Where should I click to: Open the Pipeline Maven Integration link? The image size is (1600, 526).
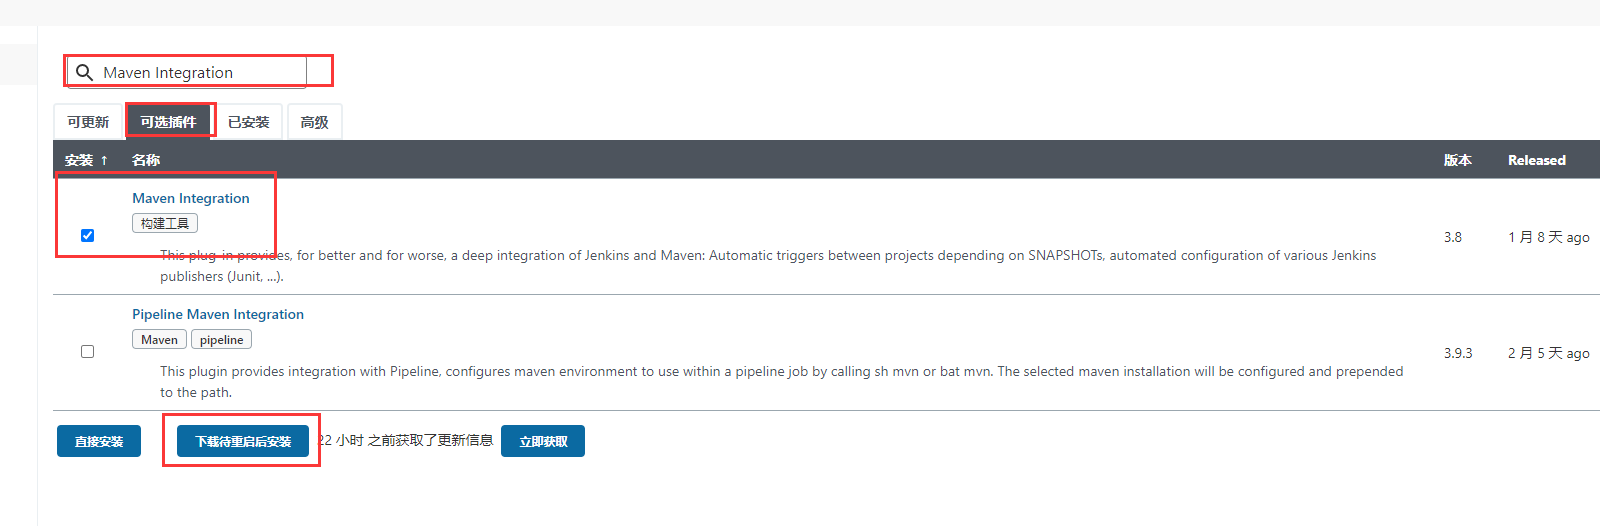point(218,314)
